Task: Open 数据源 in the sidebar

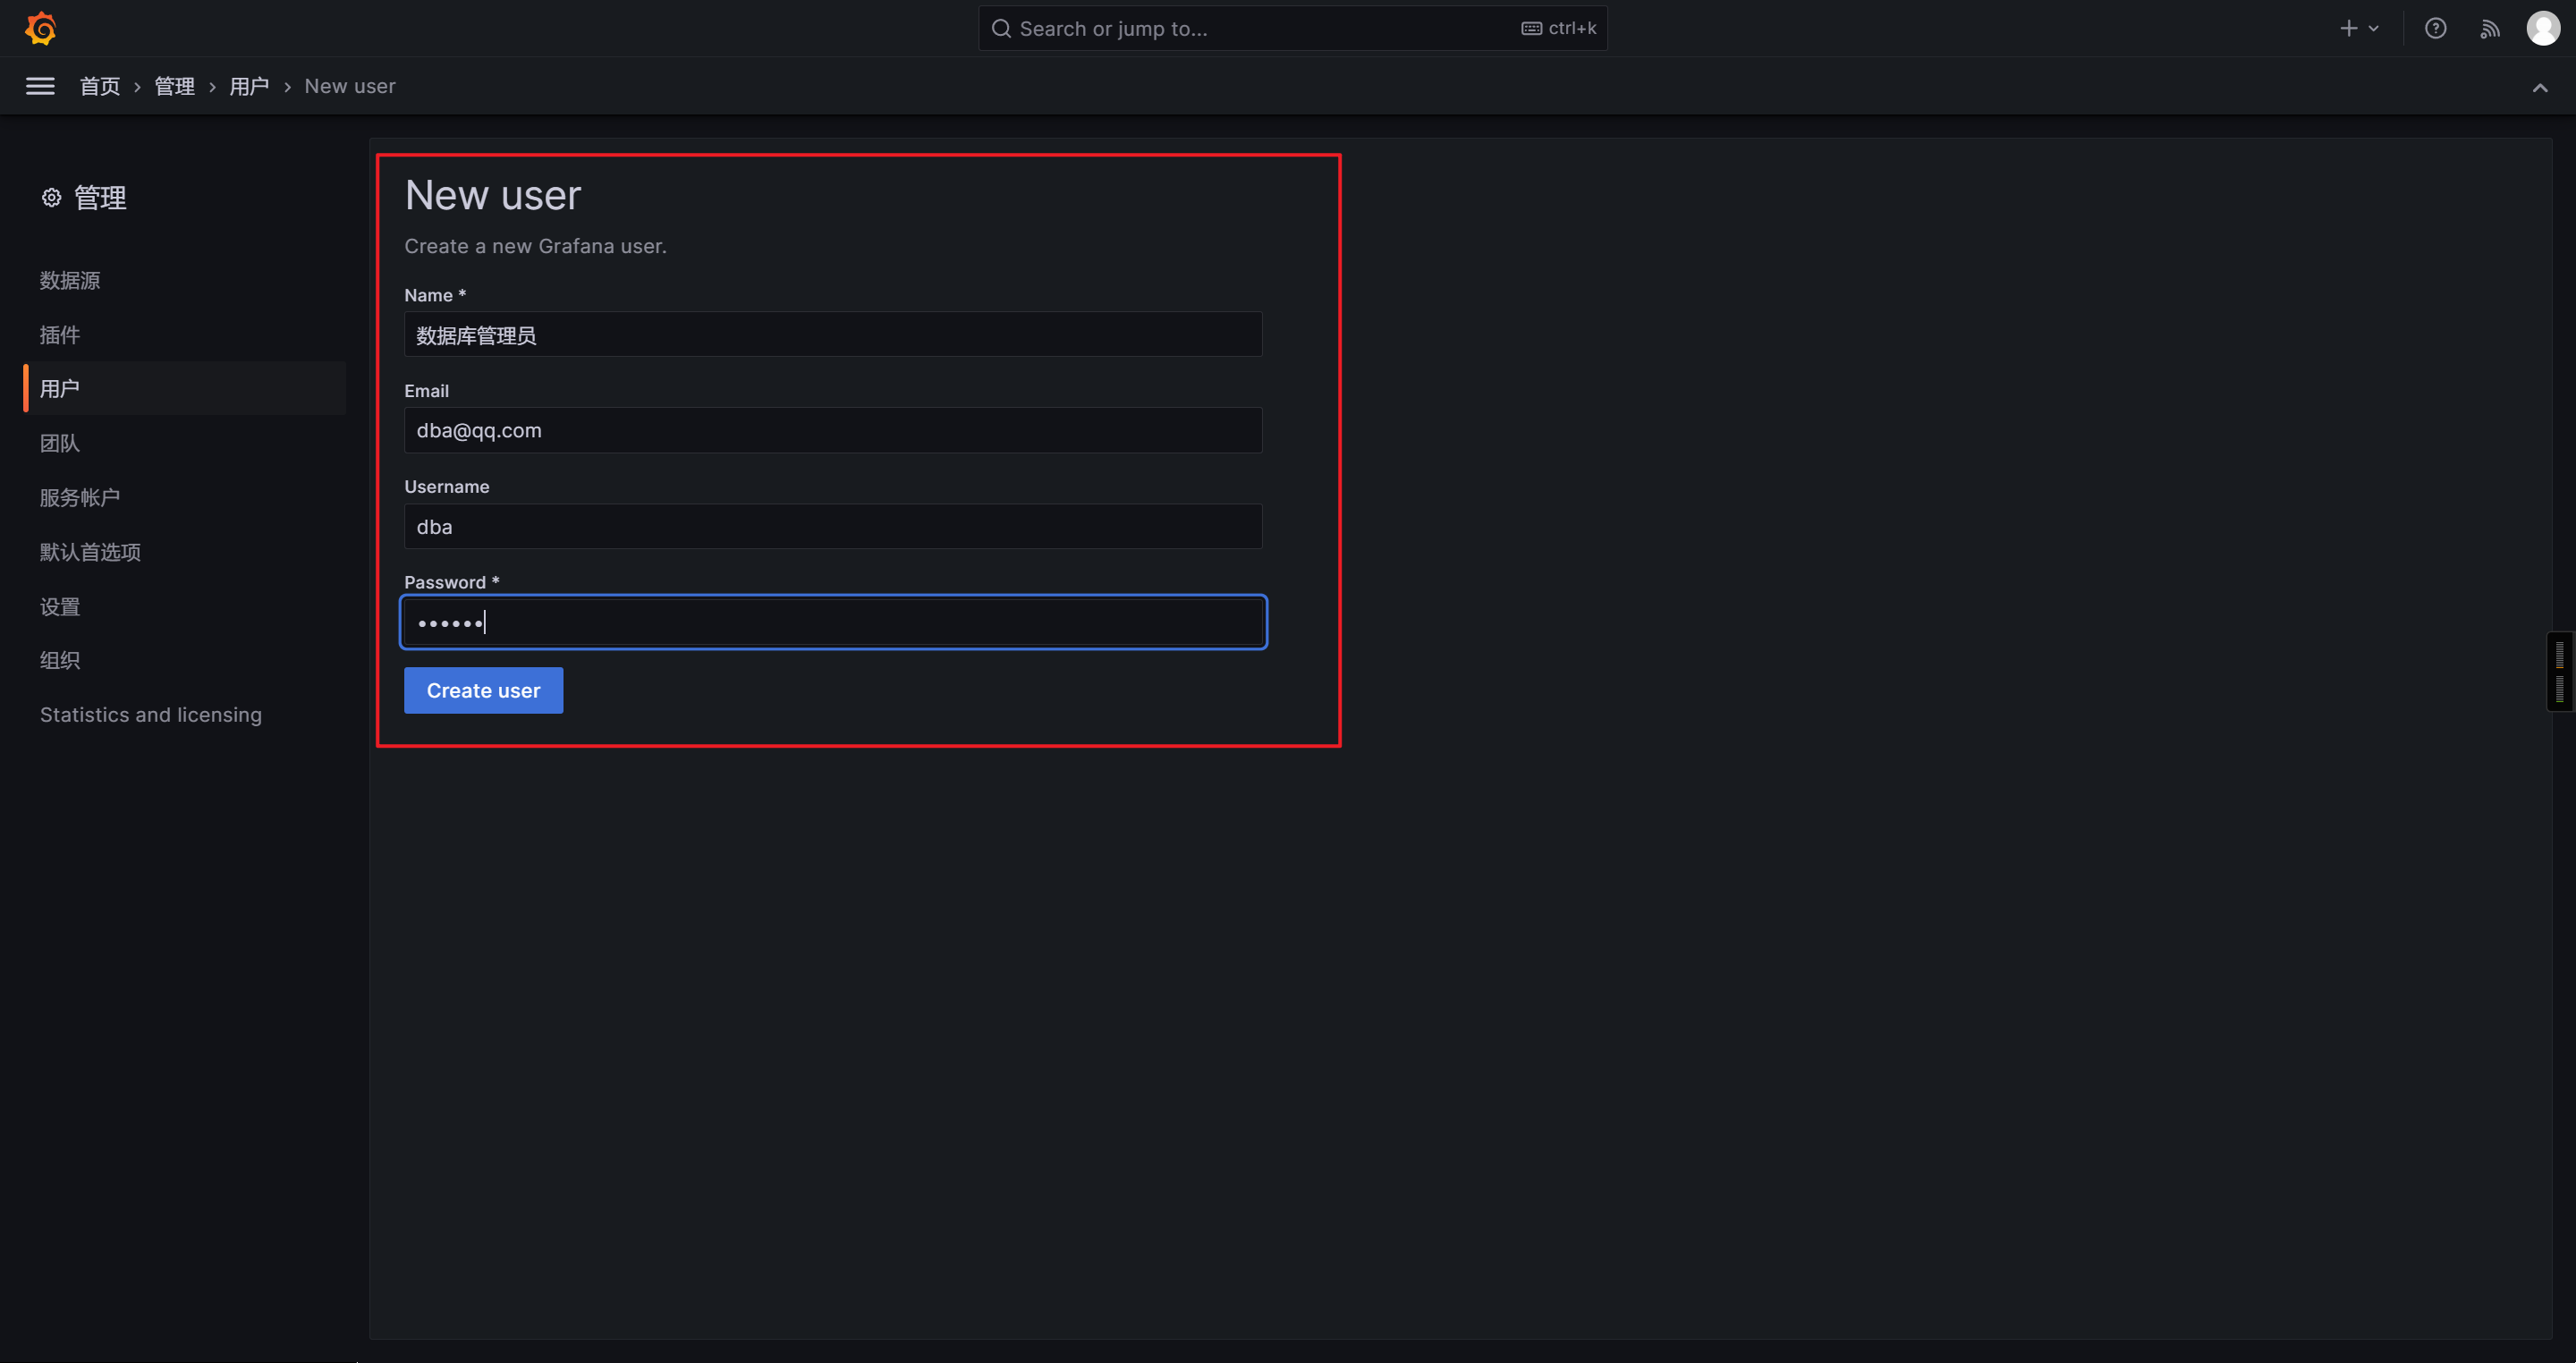Action: tap(70, 280)
